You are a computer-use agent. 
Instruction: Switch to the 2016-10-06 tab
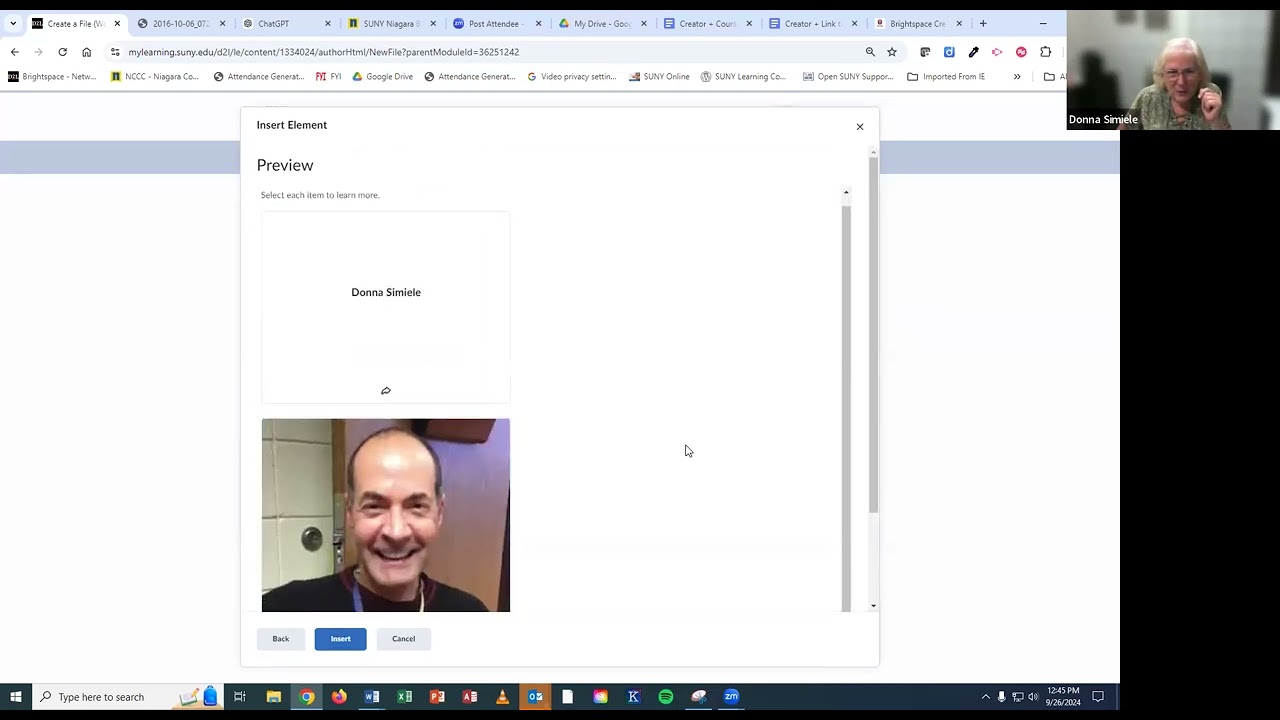(x=178, y=23)
